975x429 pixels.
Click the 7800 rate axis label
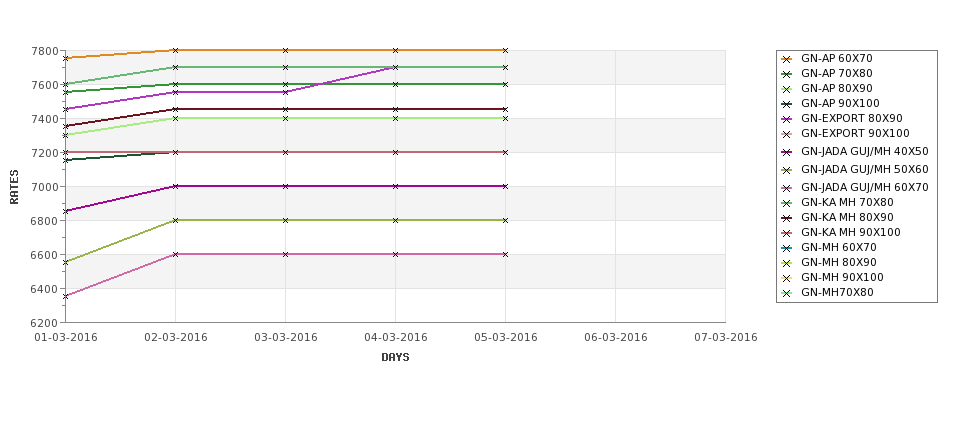tap(47, 51)
